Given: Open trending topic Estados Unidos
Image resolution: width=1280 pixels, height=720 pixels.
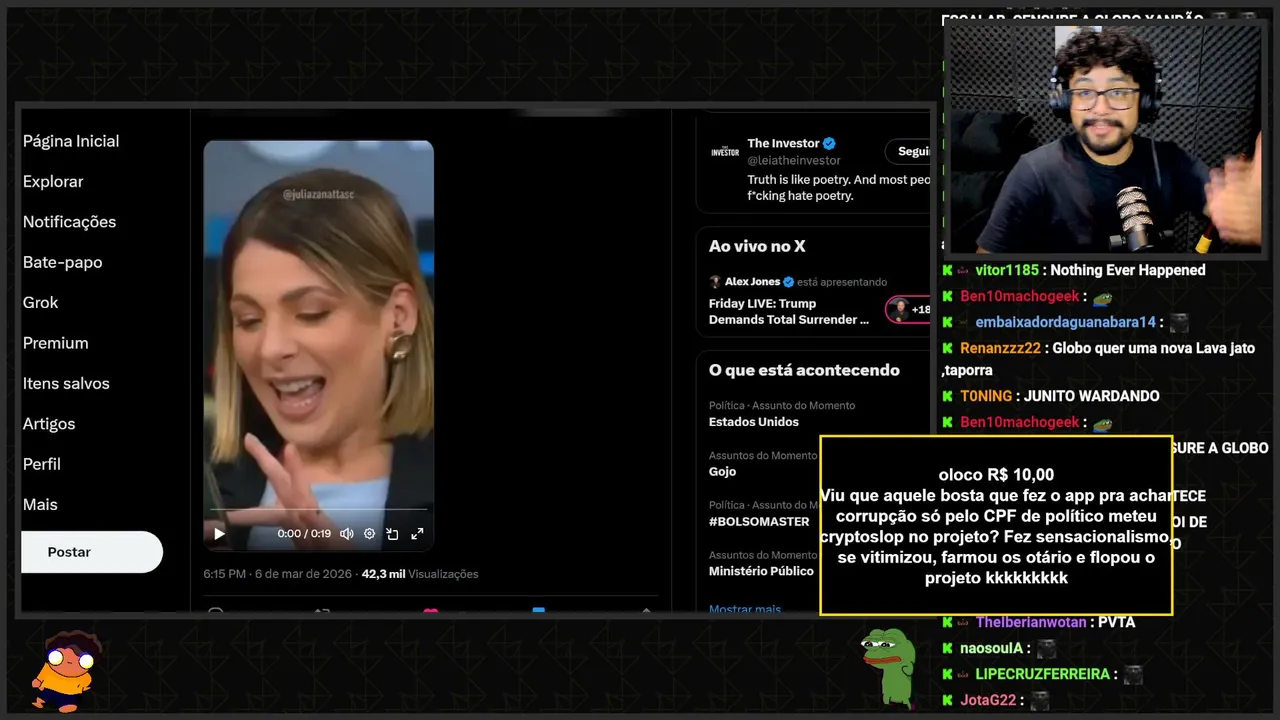Looking at the screenshot, I should pyautogui.click(x=754, y=422).
